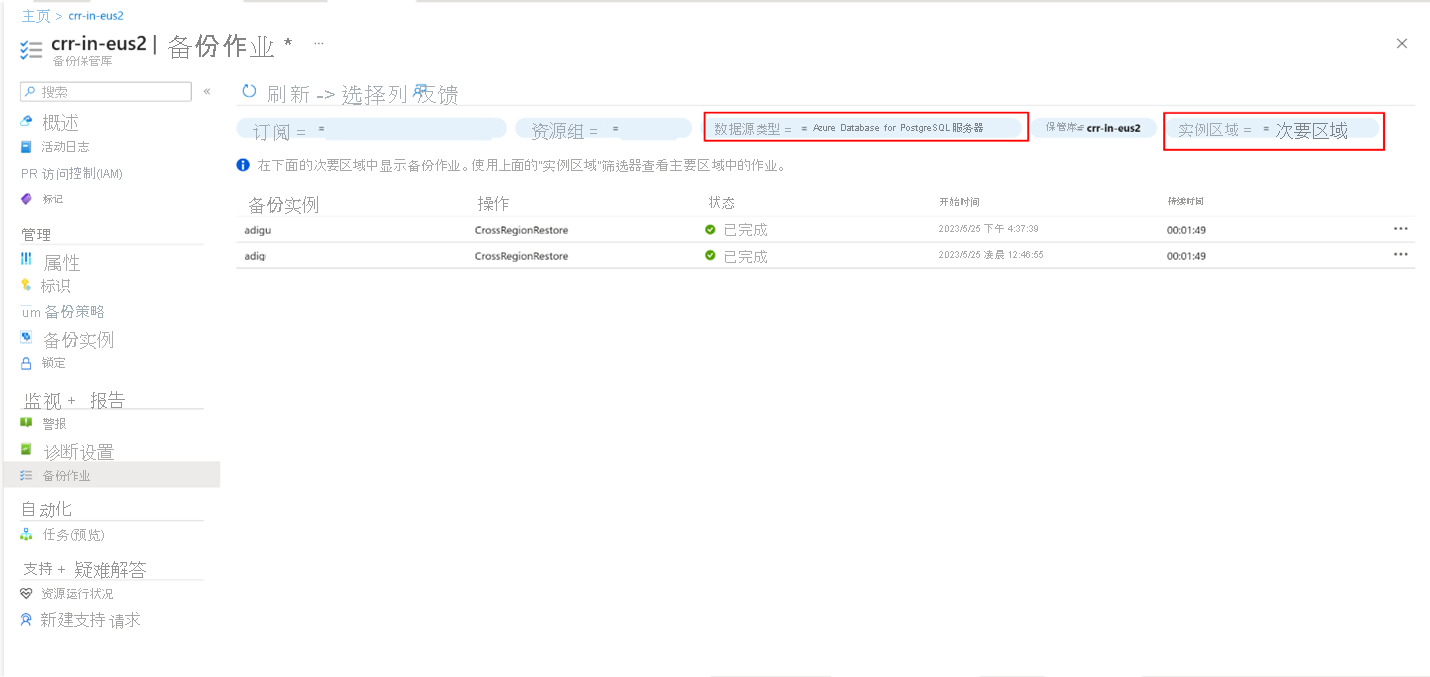
Task: Click the Resource health (资源运行状况) heart icon
Action: [x=27, y=593]
